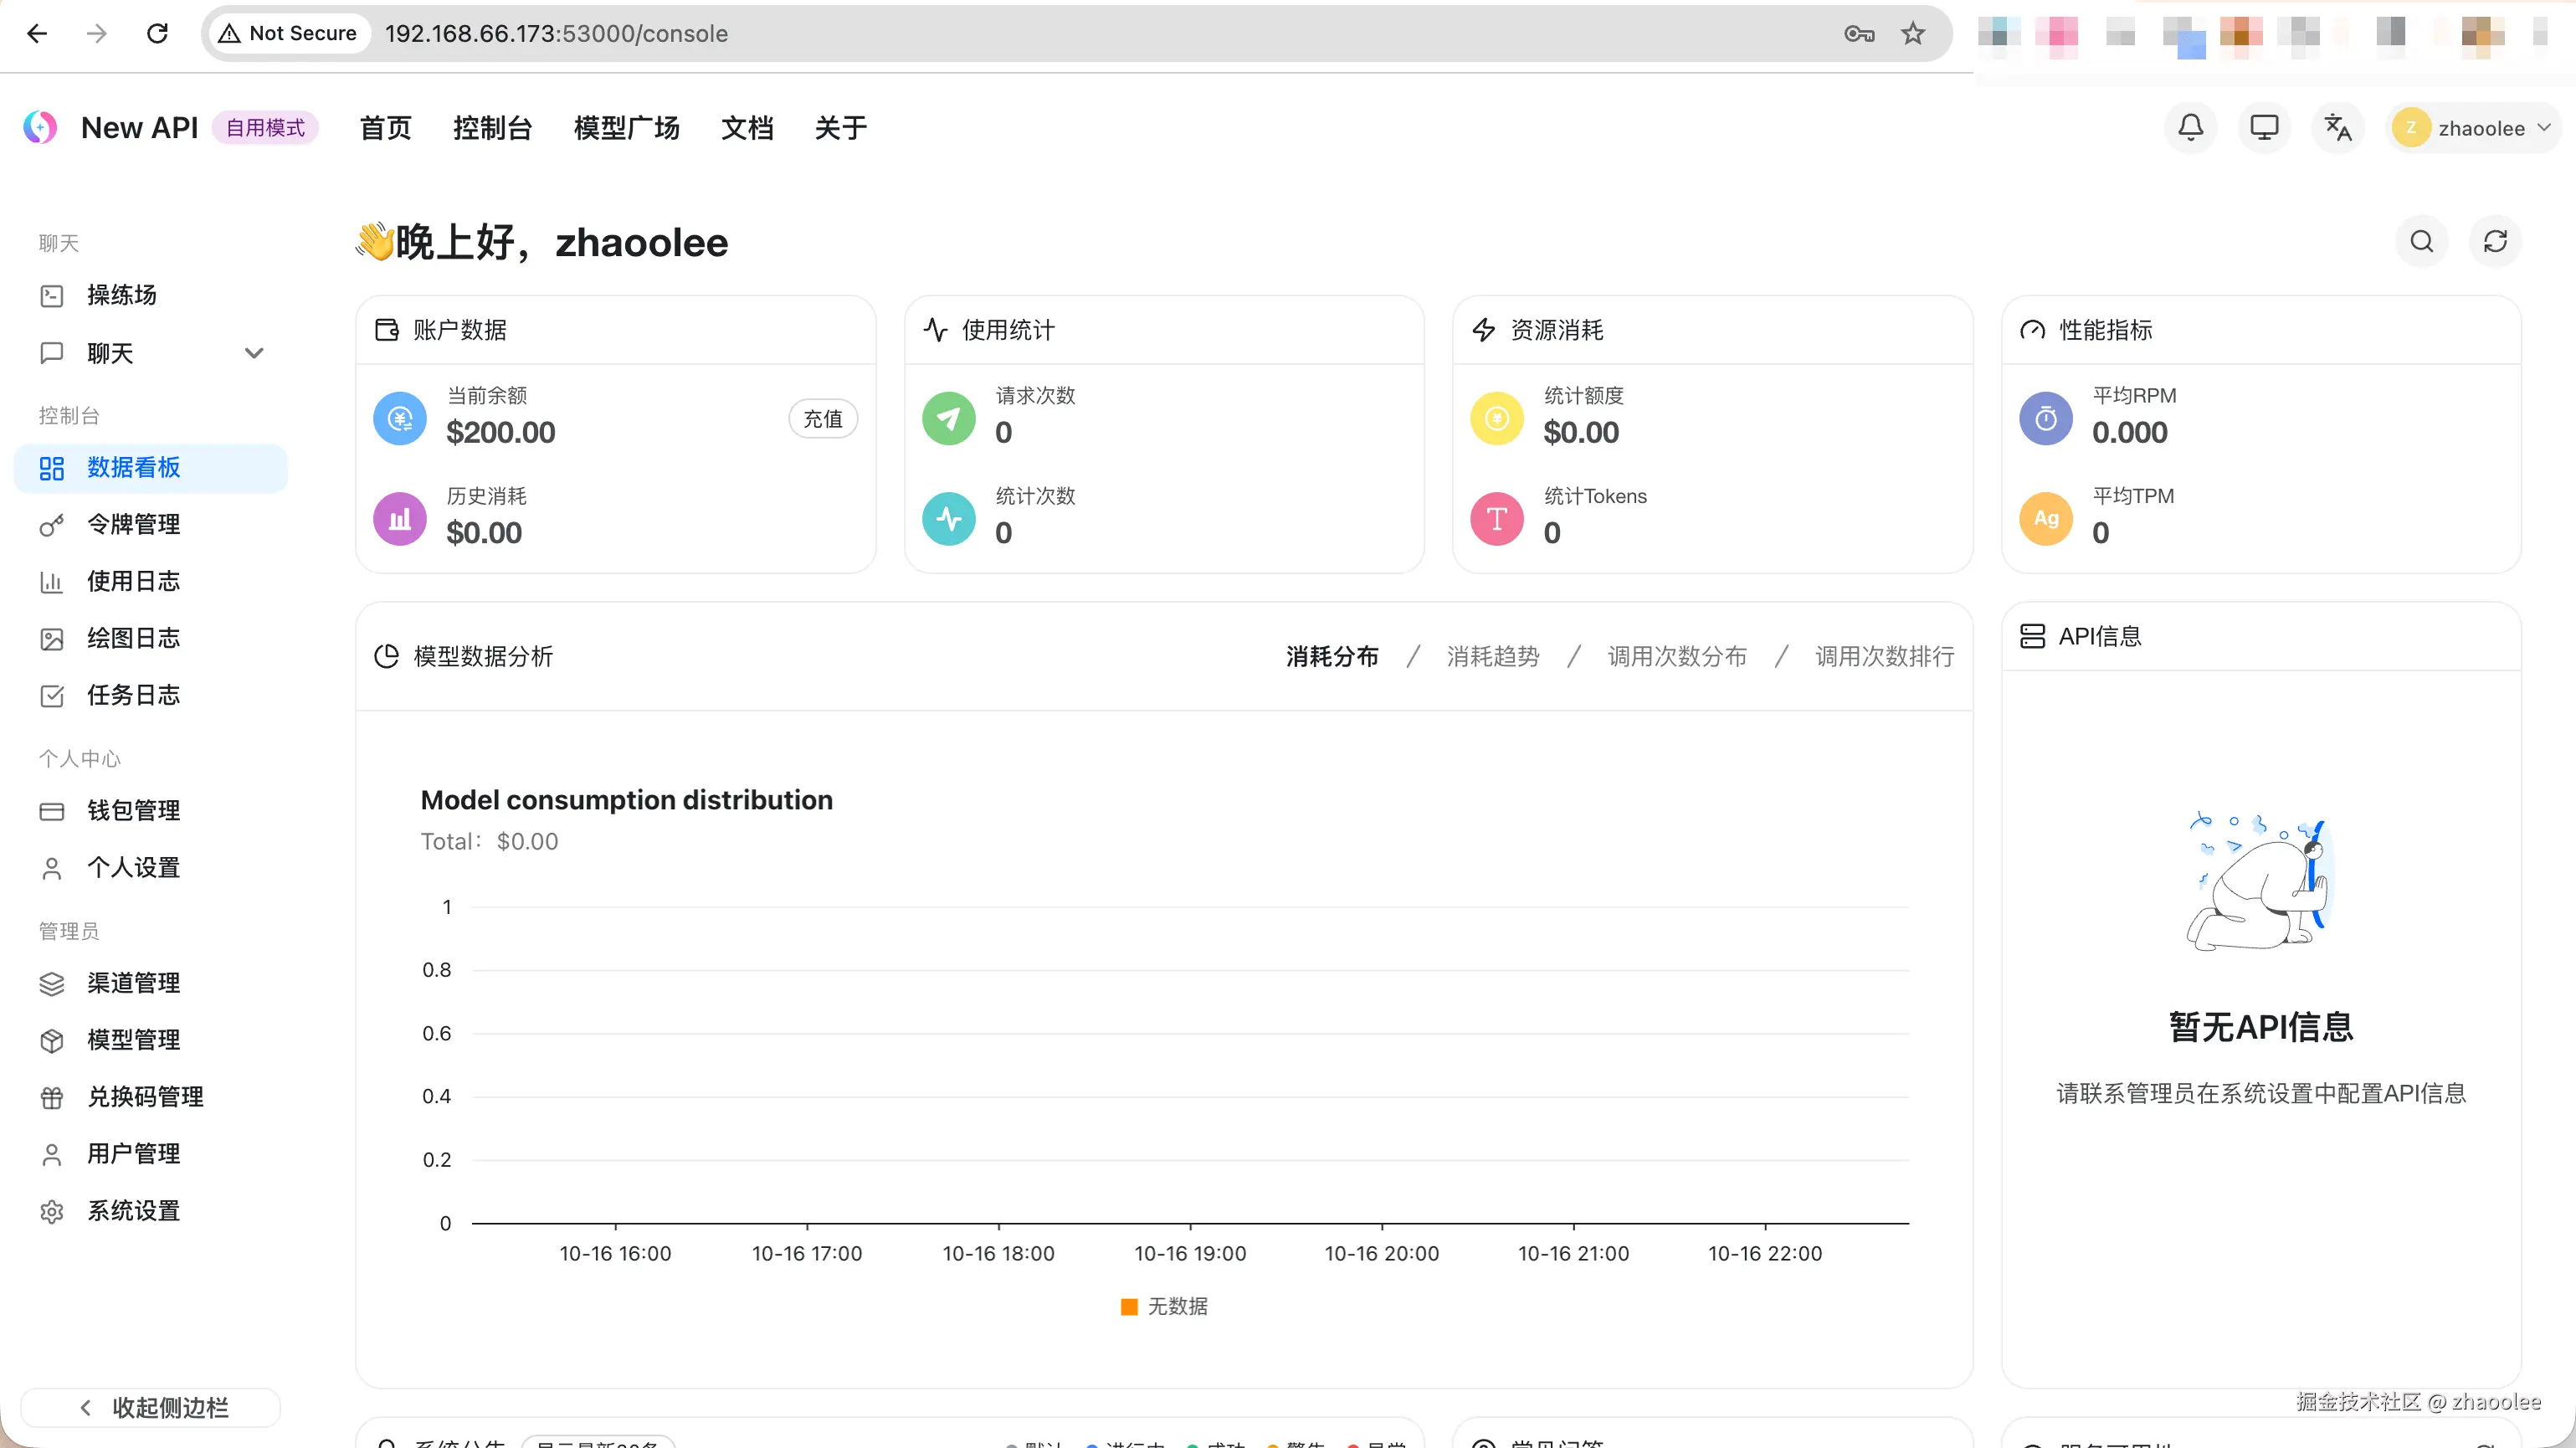Open 兑换码管理 in the sidebar
This screenshot has height=1448, width=2576.
point(145,1097)
